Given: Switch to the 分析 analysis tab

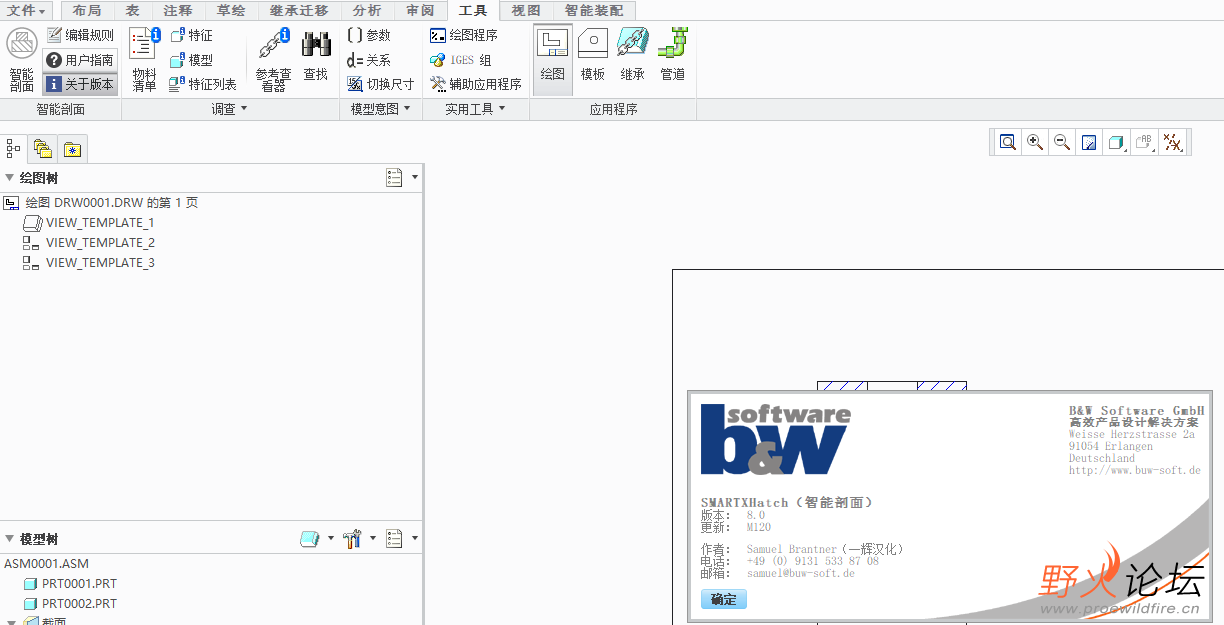Looking at the screenshot, I should [x=367, y=10].
